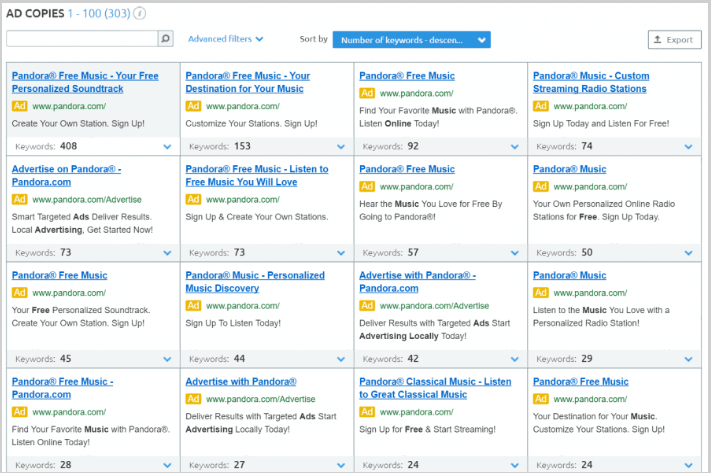Image resolution: width=711 pixels, height=473 pixels.
Task: Click the Ad badge in the 28-keywords card
Action: 19,412
